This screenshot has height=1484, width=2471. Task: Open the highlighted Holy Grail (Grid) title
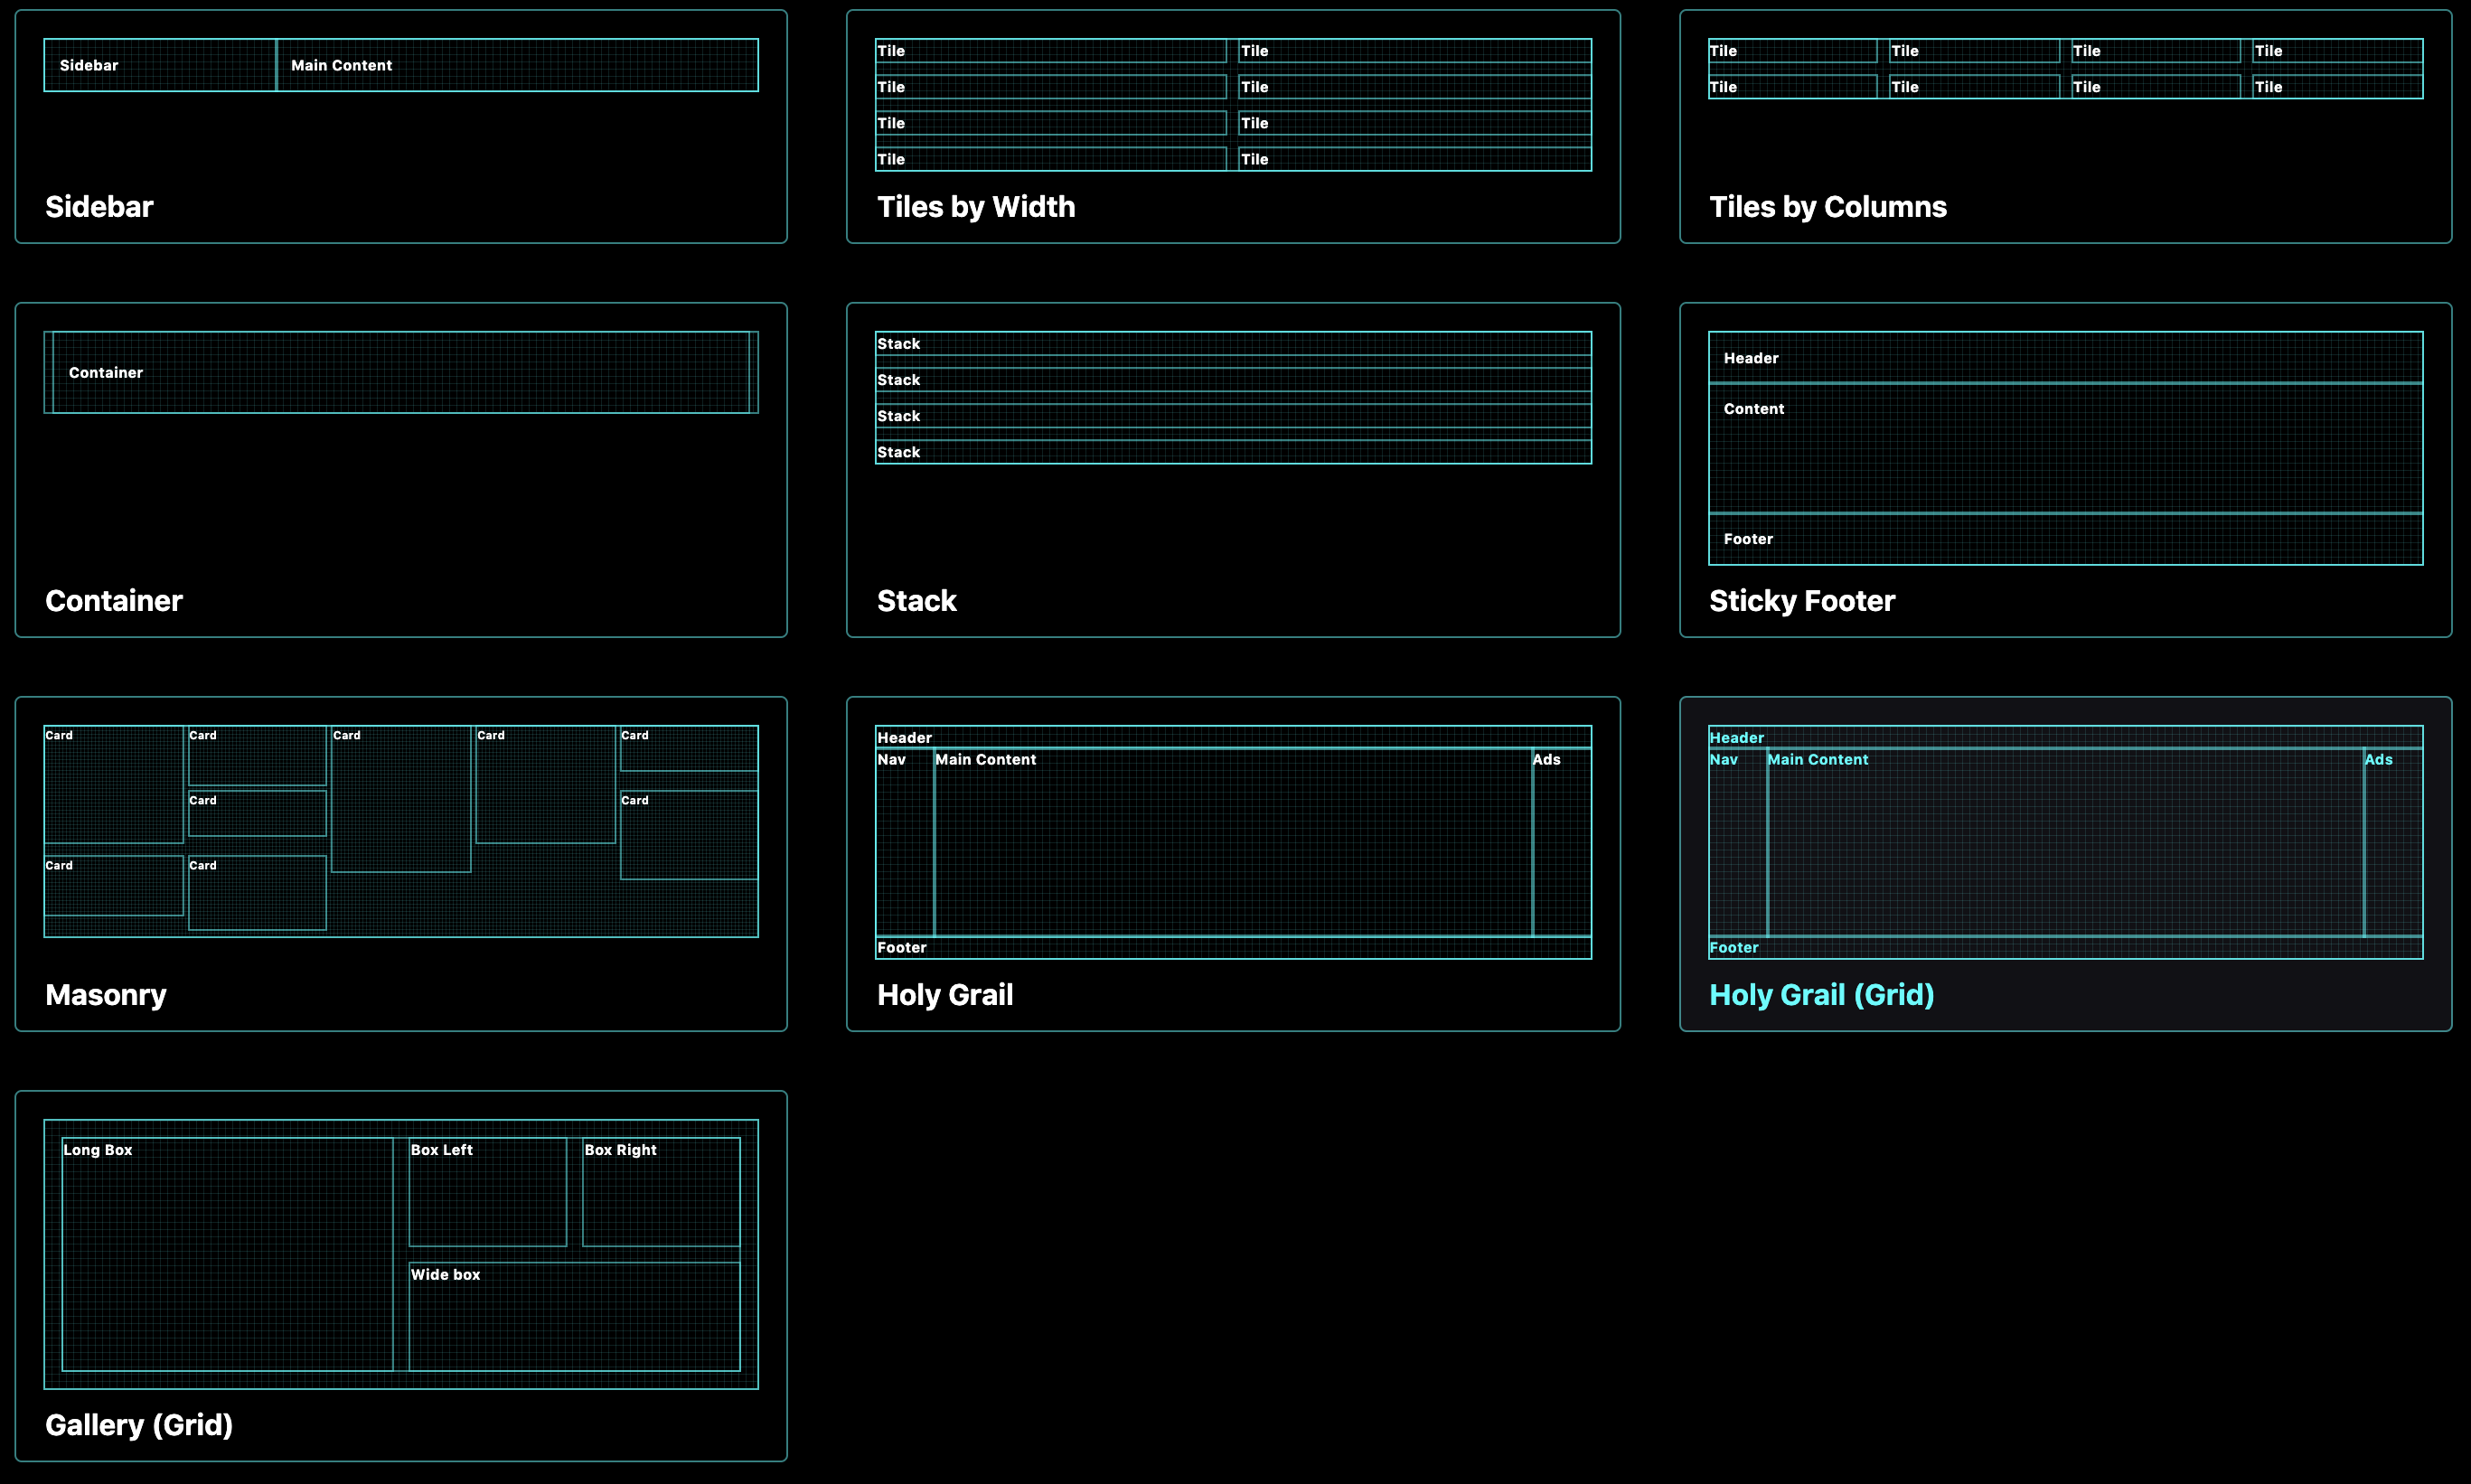(x=1822, y=995)
